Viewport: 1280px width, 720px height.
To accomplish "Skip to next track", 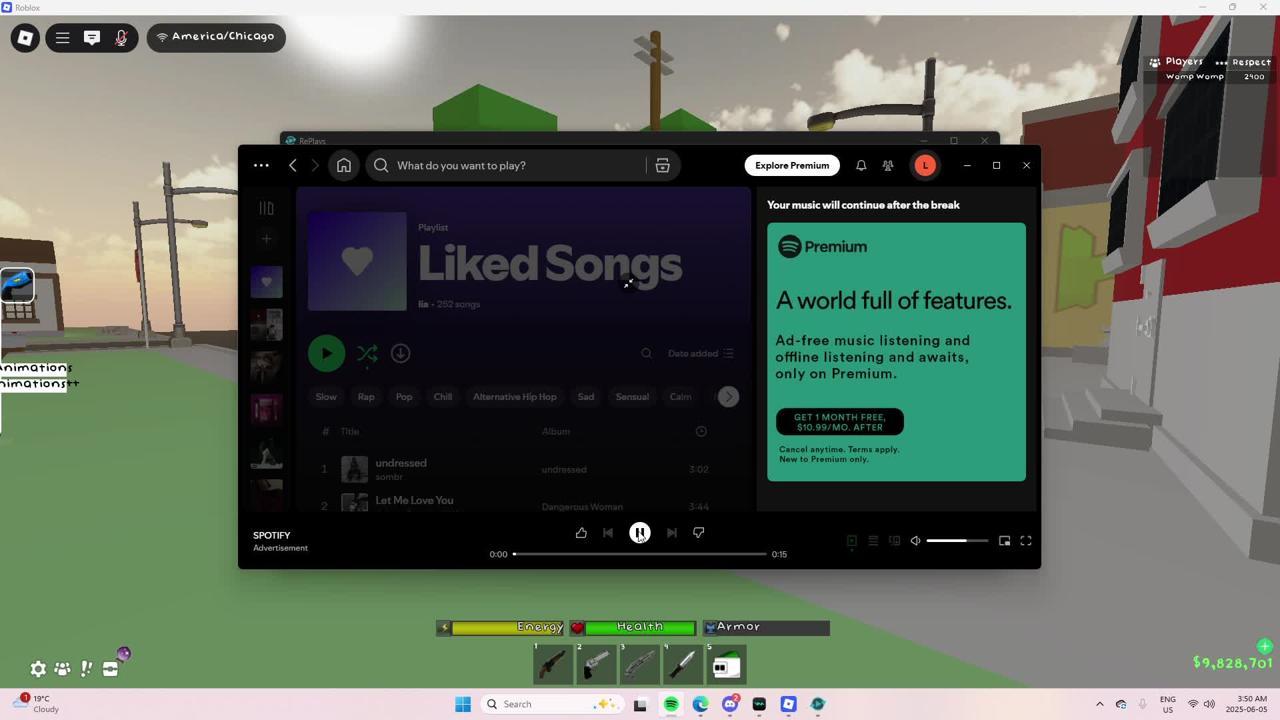I will coord(671,533).
